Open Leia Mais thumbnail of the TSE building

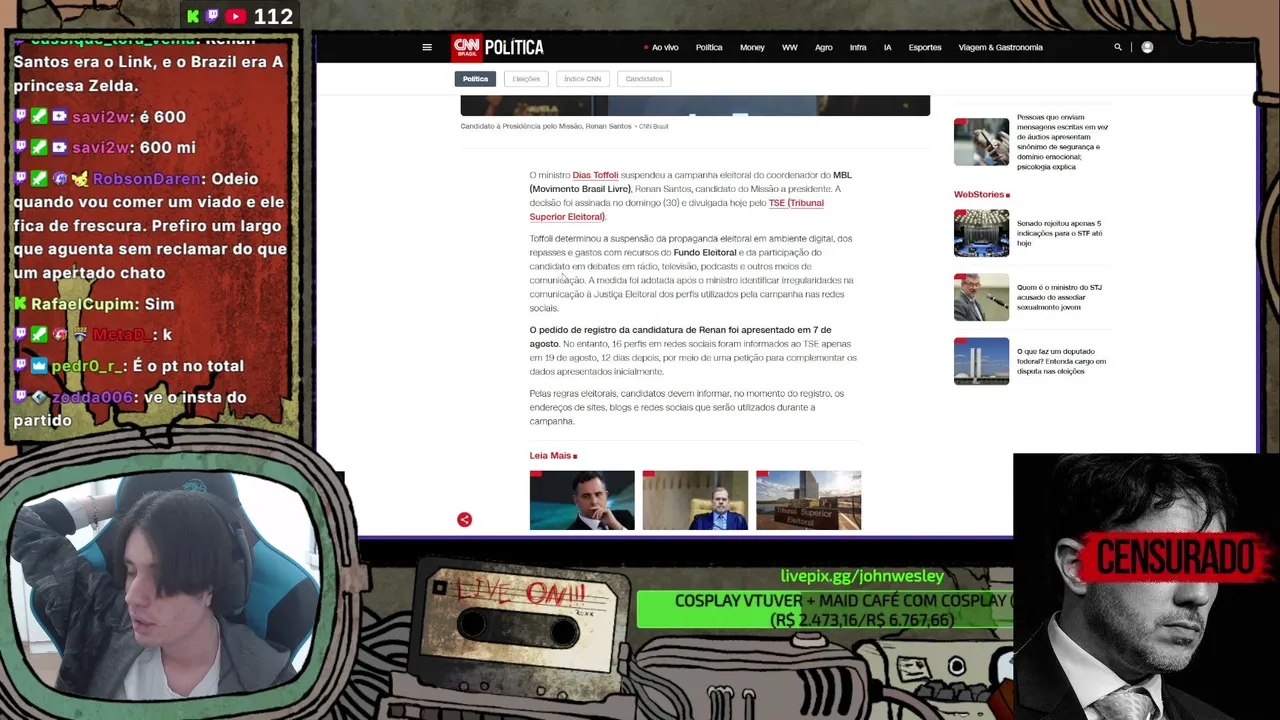[808, 500]
